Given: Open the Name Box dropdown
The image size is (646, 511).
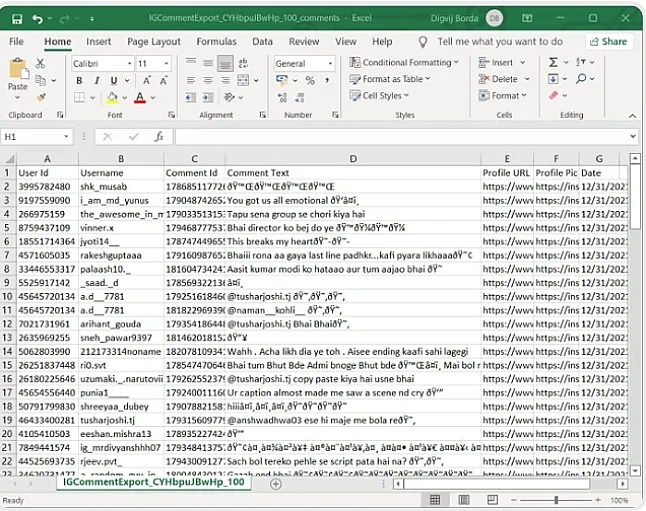Looking at the screenshot, I should (66, 137).
